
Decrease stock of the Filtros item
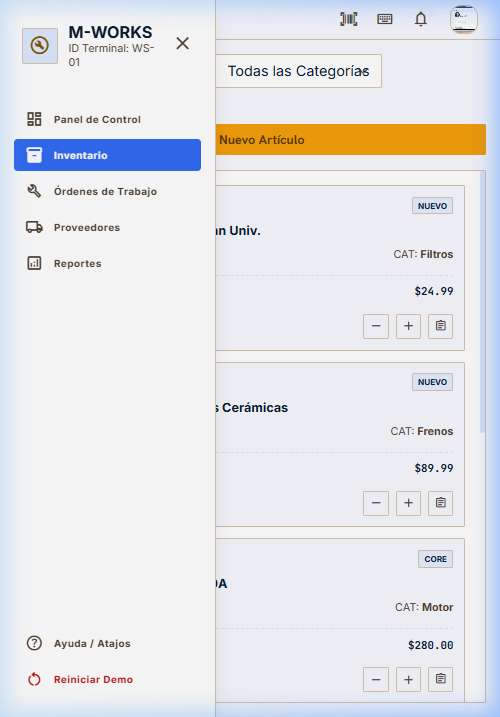[x=376, y=326]
